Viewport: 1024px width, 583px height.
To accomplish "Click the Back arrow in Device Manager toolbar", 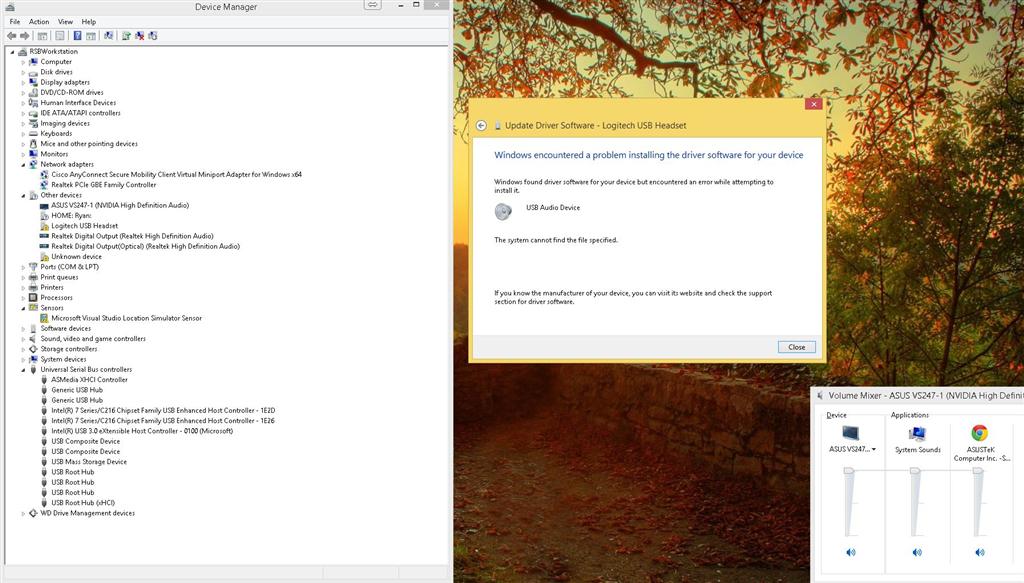I will [x=12, y=36].
